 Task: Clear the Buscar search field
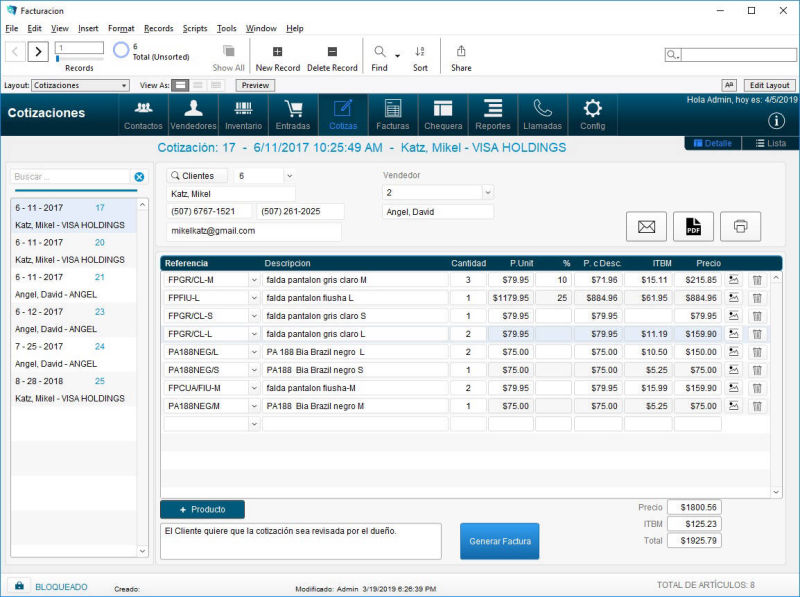(x=139, y=177)
